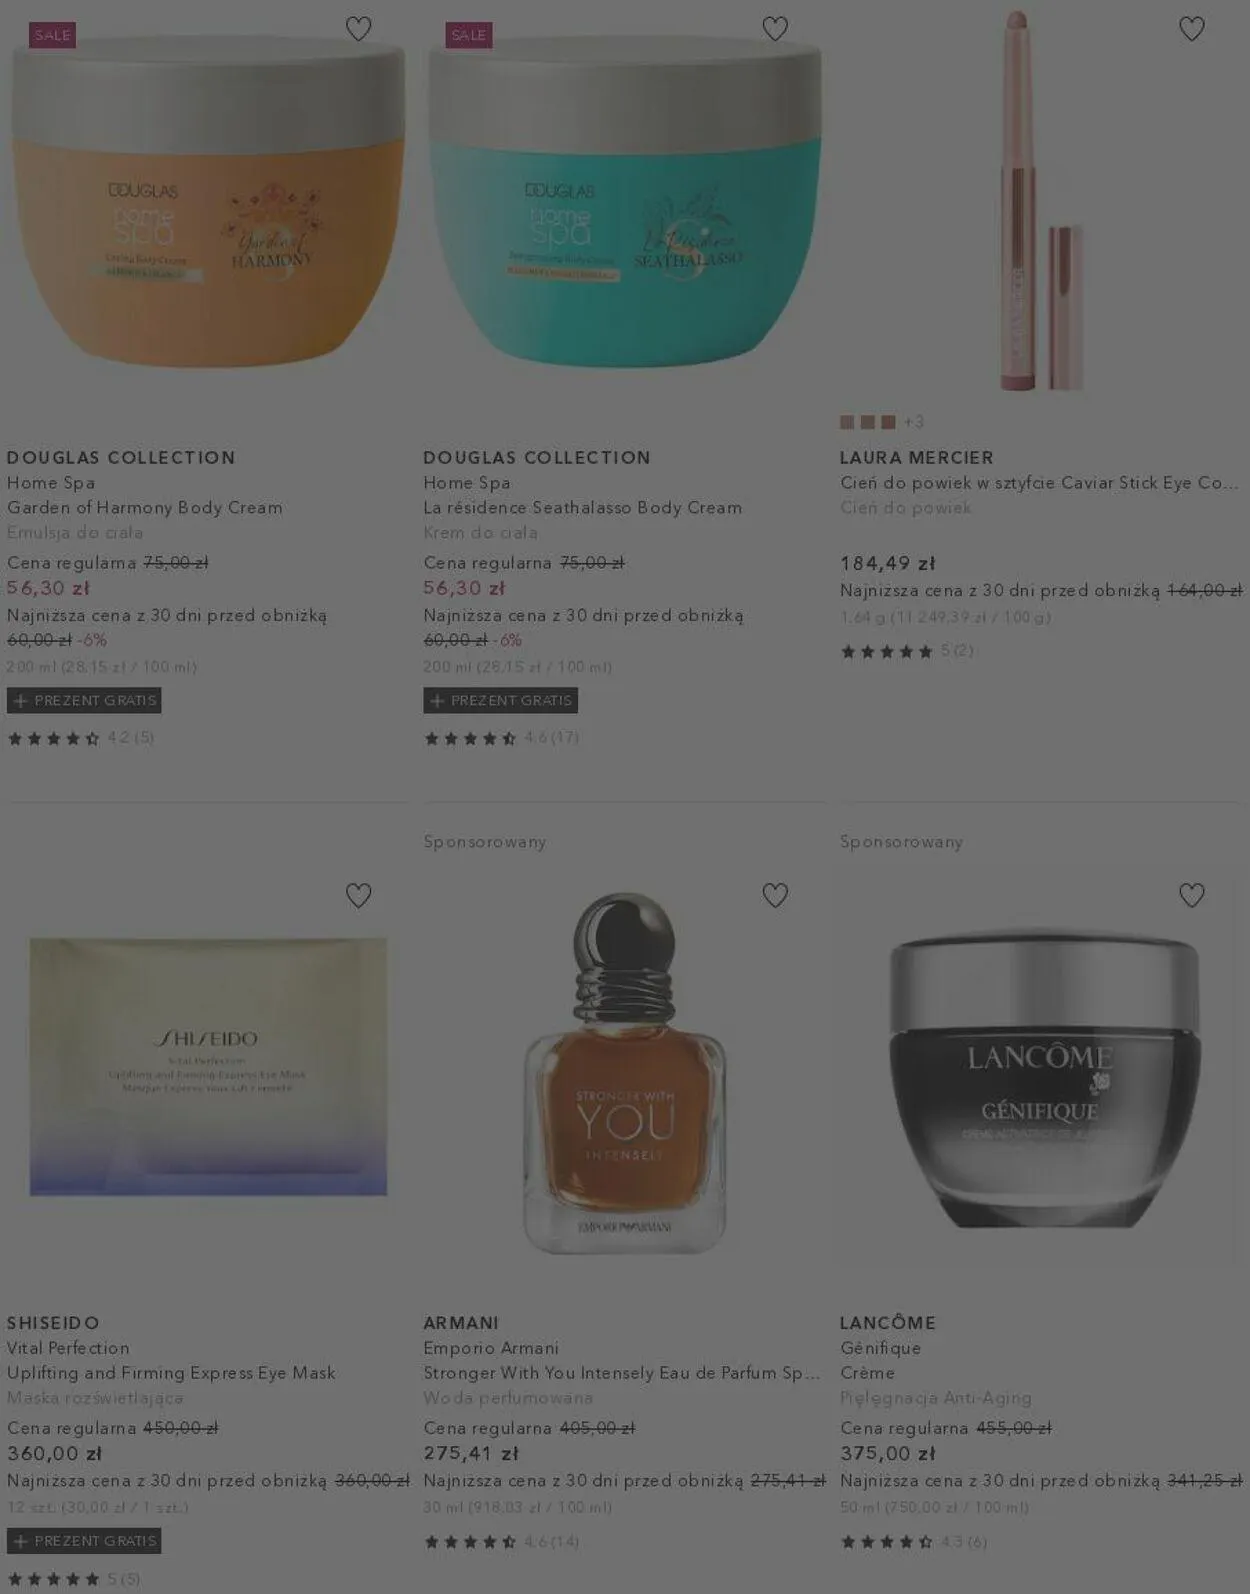The image size is (1250, 1594).
Task: Open Garden of Harmony Body Cream product link
Action: tap(145, 508)
